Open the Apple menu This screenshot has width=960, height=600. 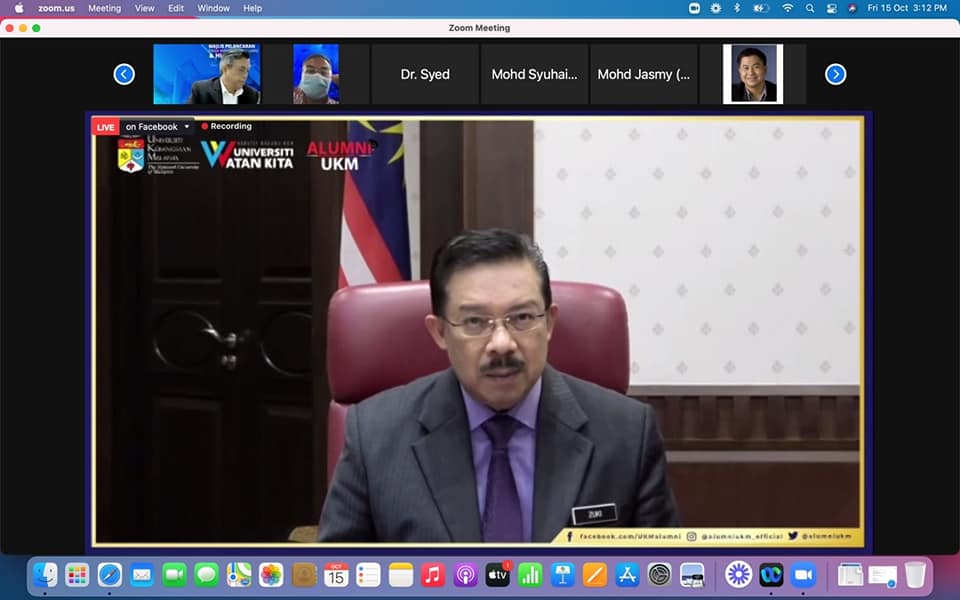click(x=18, y=8)
